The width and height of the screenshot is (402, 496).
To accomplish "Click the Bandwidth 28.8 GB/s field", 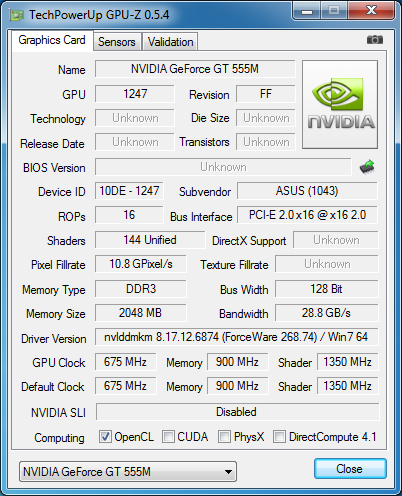I will [327, 313].
